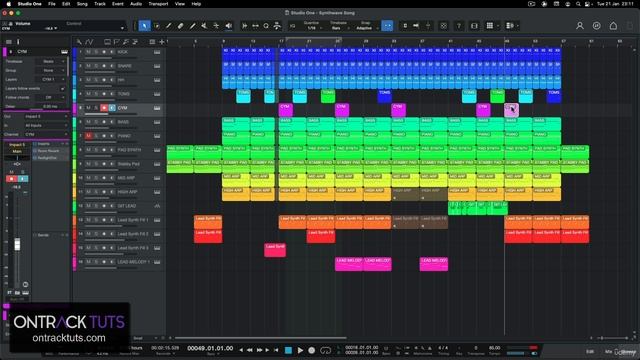Image resolution: width=640 pixels, height=360 pixels.
Task: Toggle the Snap button in toolbar
Action: point(387,26)
